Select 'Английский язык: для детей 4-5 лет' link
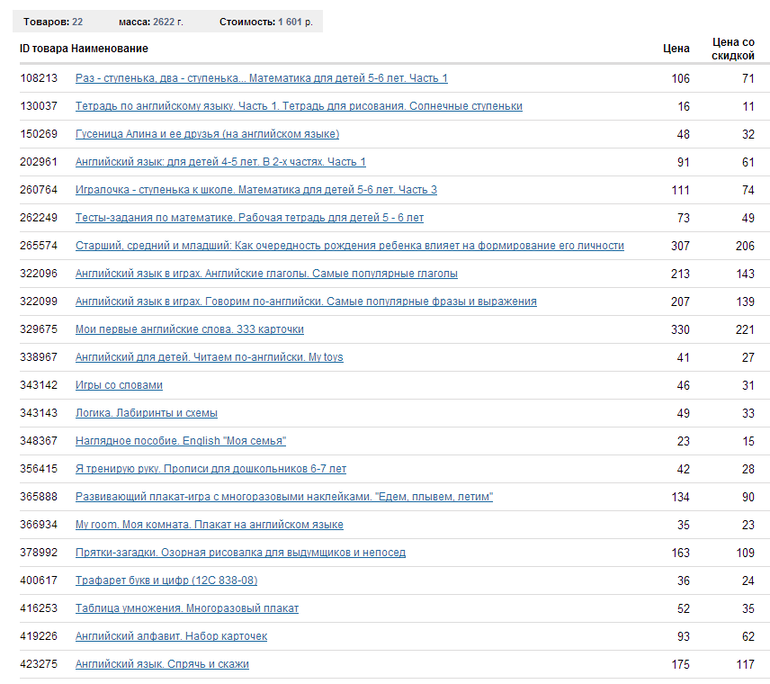770x684 pixels. click(220, 162)
